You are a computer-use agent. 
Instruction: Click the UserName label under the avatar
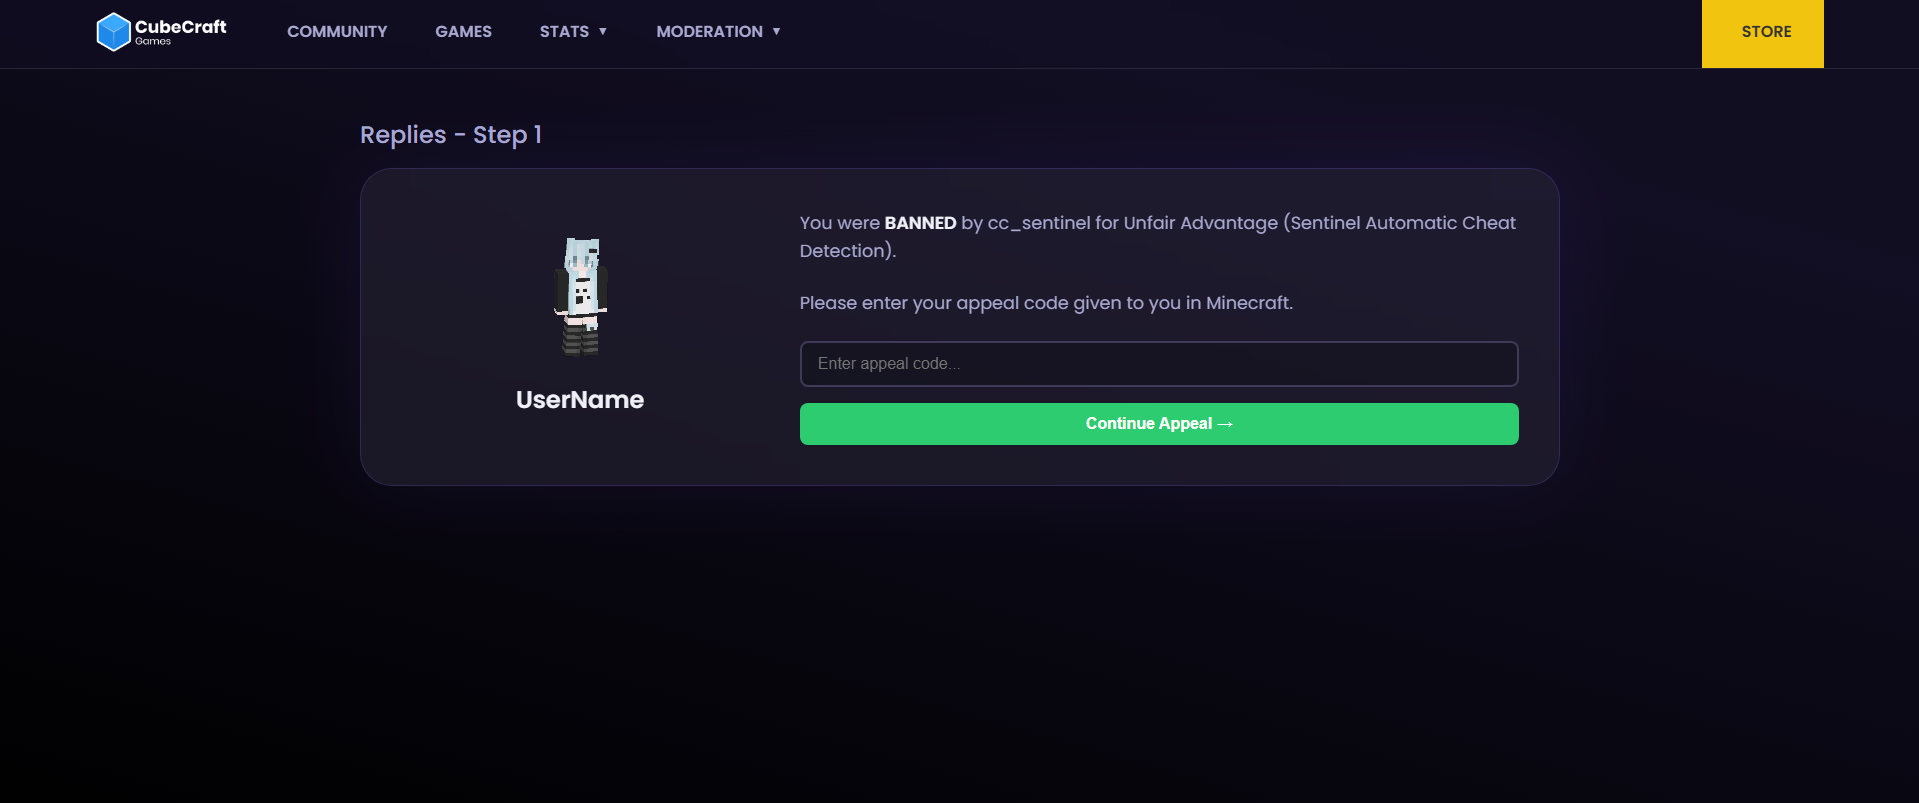580,400
